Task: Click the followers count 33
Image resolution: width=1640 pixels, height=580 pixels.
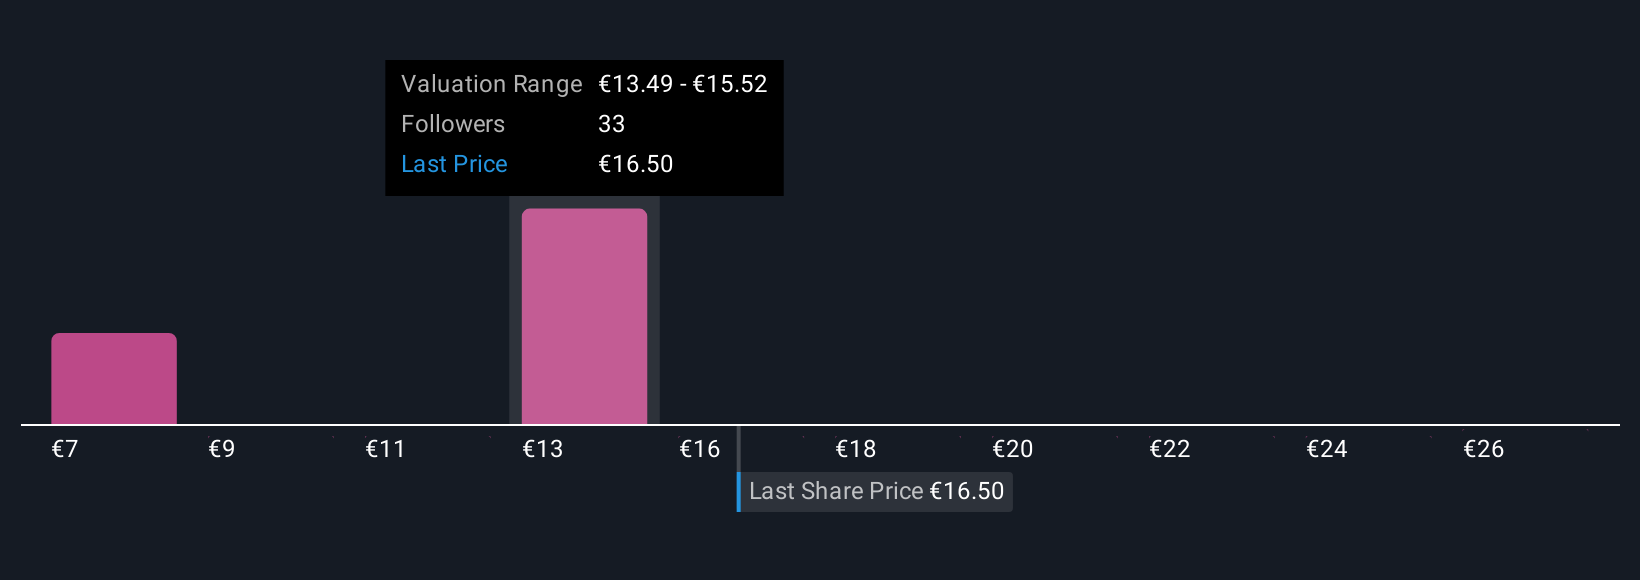Action: pyautogui.click(x=611, y=124)
